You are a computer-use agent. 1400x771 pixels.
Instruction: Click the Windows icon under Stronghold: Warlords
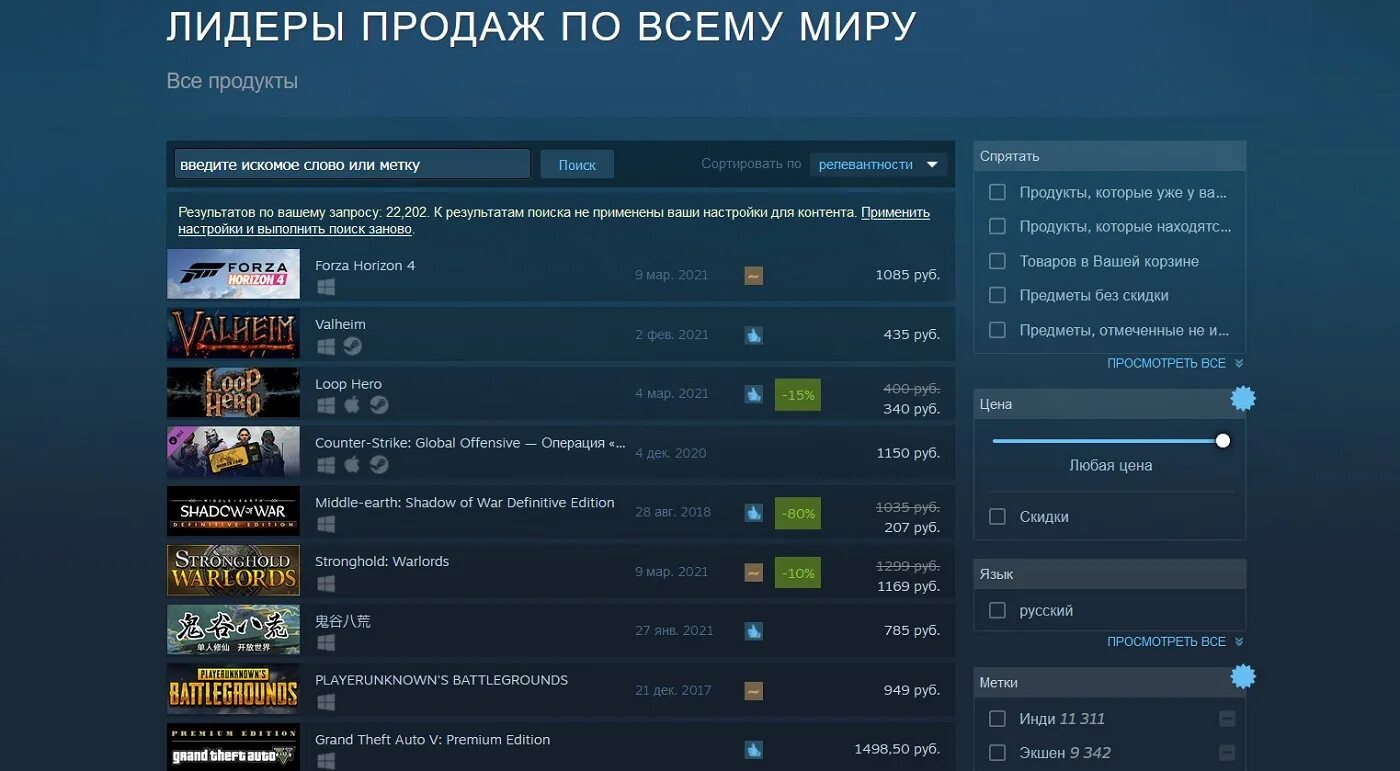(325, 583)
